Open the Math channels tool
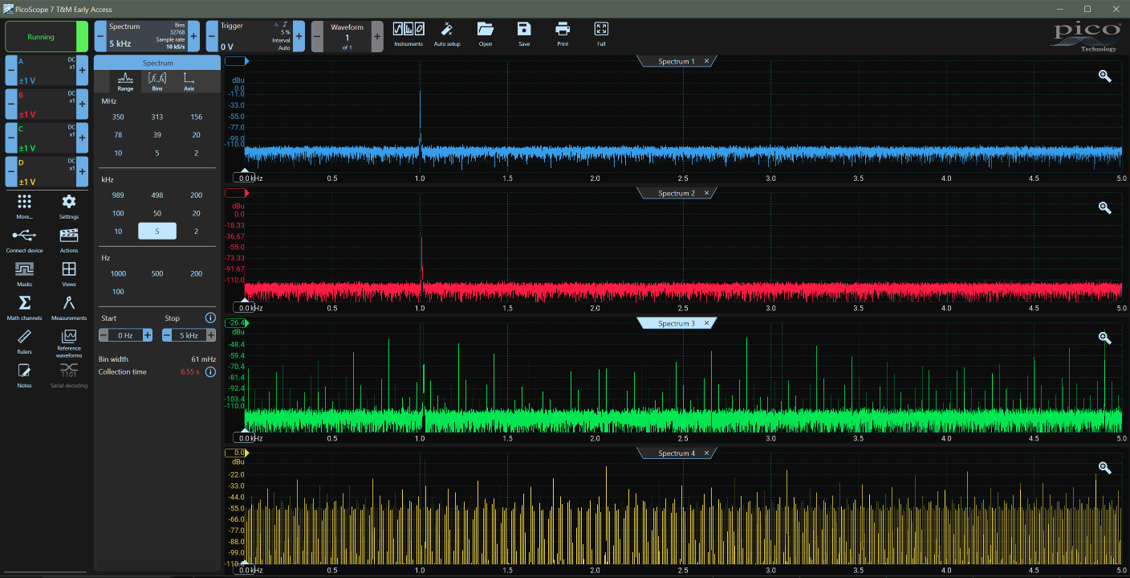This screenshot has width=1130, height=578. click(x=24, y=307)
